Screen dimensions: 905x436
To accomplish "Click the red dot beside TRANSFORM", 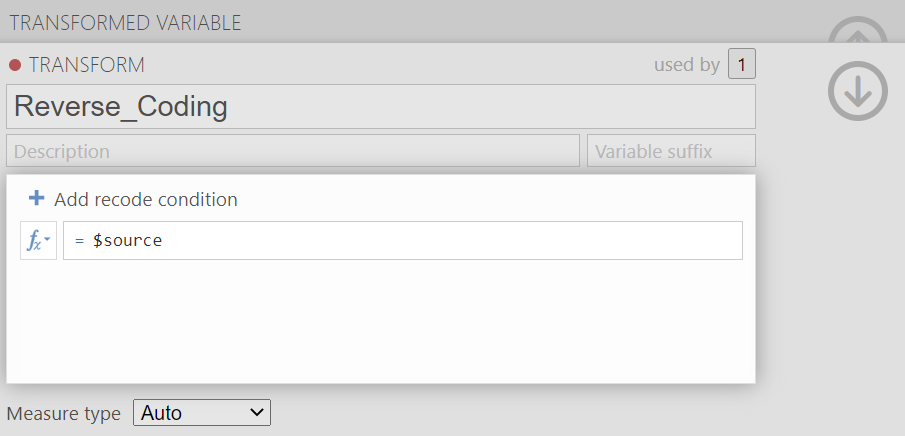I will point(15,65).
